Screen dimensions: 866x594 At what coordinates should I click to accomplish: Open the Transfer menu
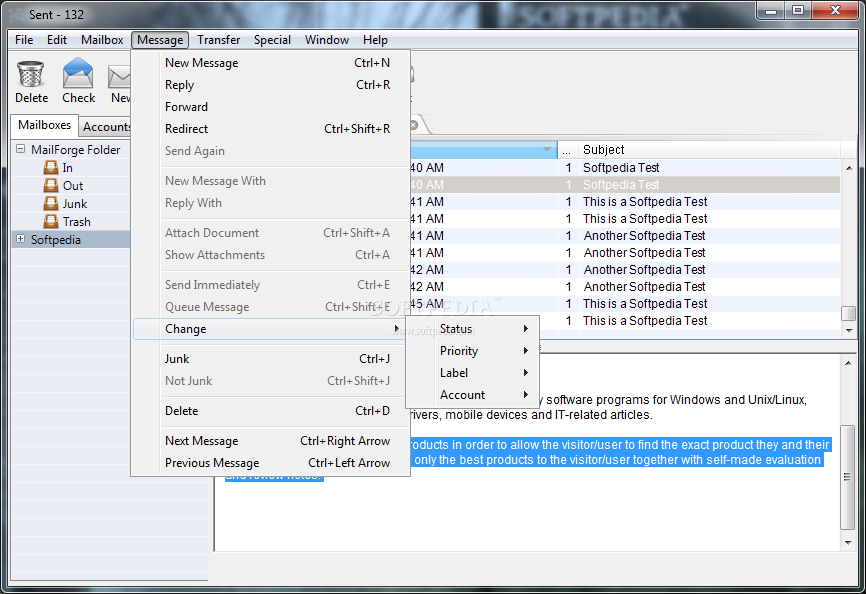(x=219, y=40)
